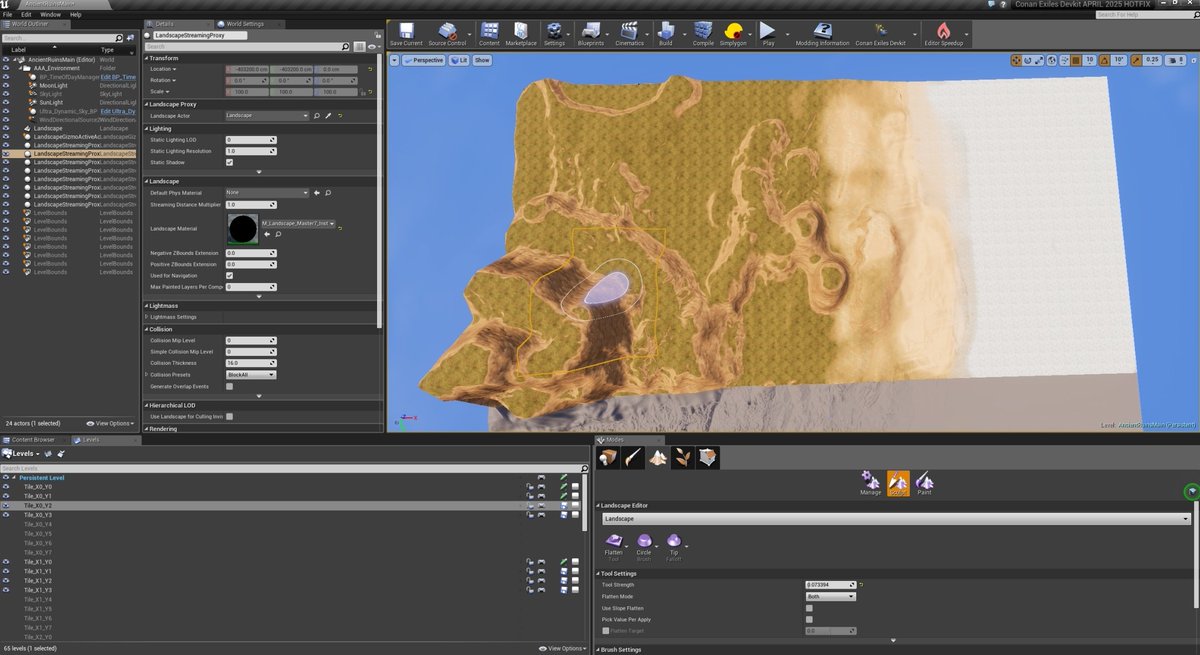Open the Circle brush selector
The image size is (1200, 655).
[x=644, y=546]
